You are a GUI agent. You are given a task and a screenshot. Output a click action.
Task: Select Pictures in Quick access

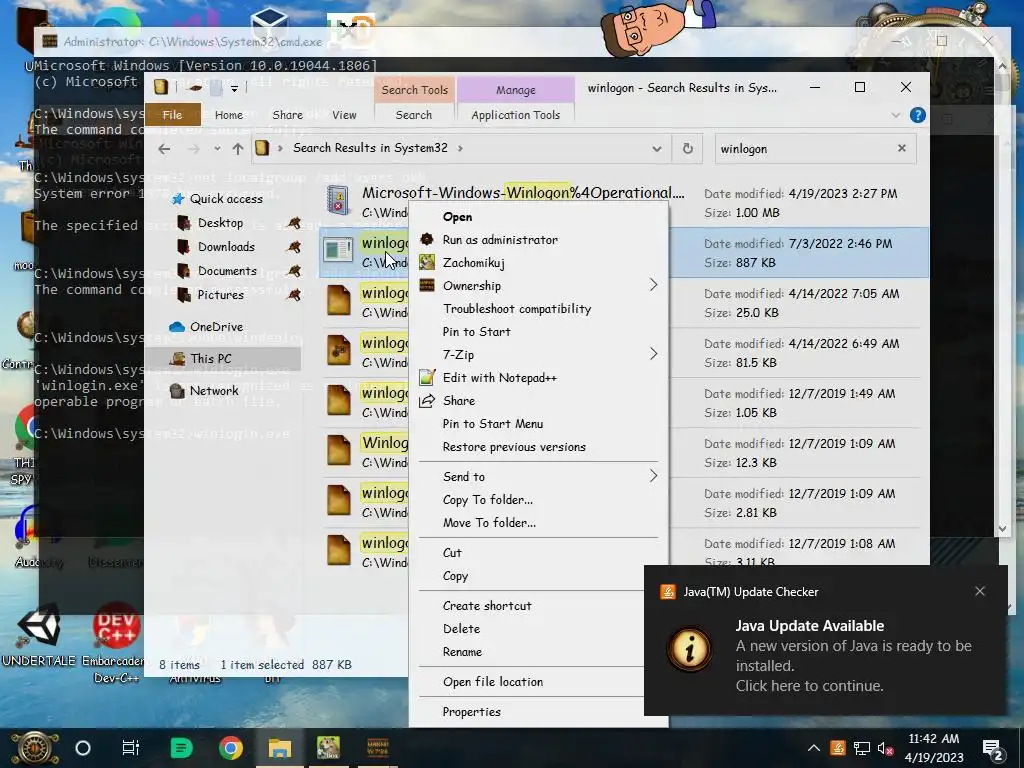pos(221,295)
